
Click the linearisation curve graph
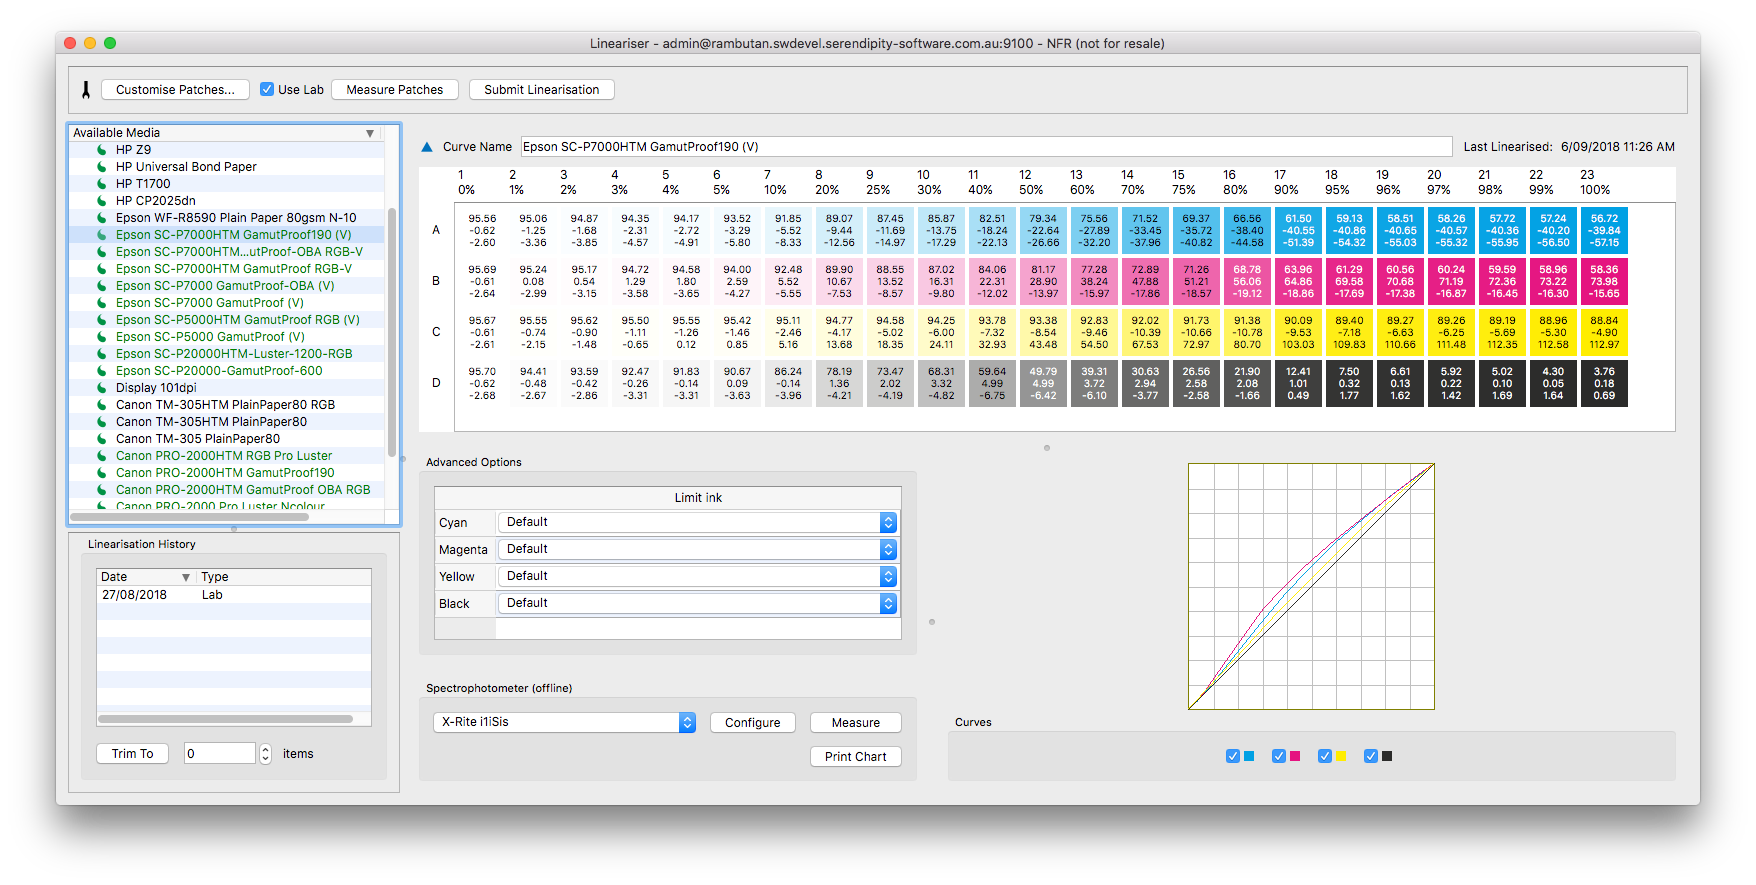(x=1311, y=586)
